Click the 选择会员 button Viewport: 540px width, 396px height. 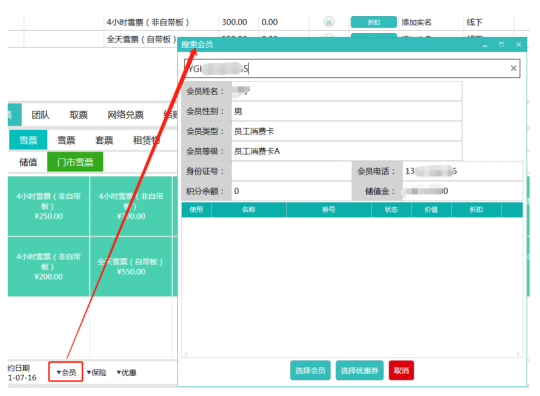(x=310, y=371)
